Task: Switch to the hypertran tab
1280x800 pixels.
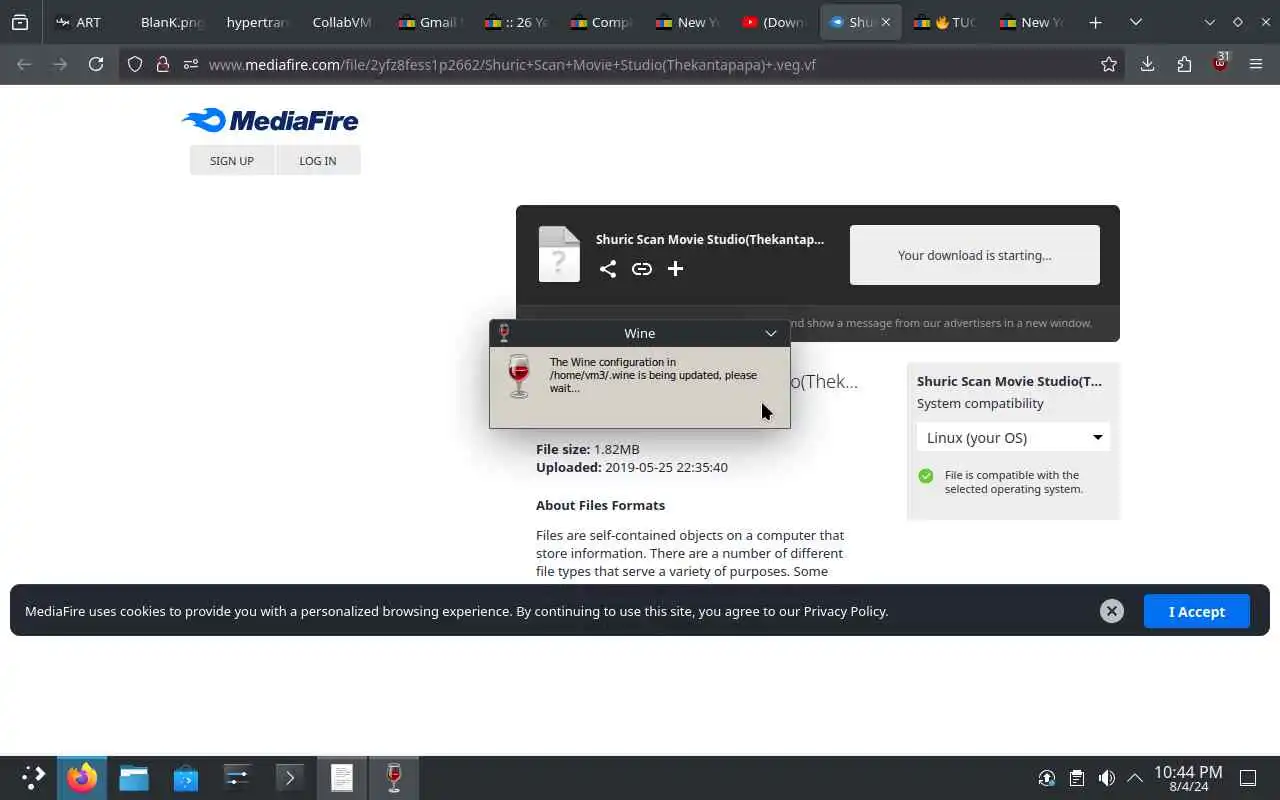Action: (257, 22)
